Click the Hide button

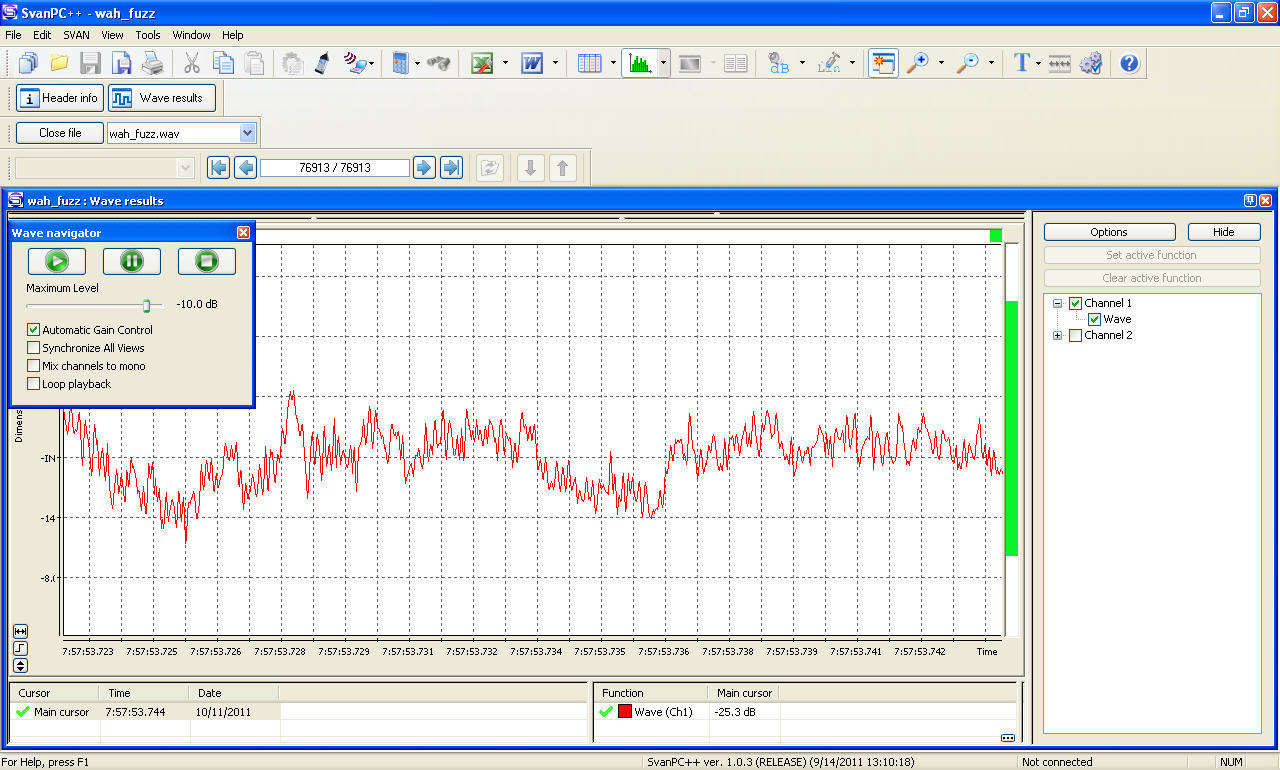click(1224, 232)
